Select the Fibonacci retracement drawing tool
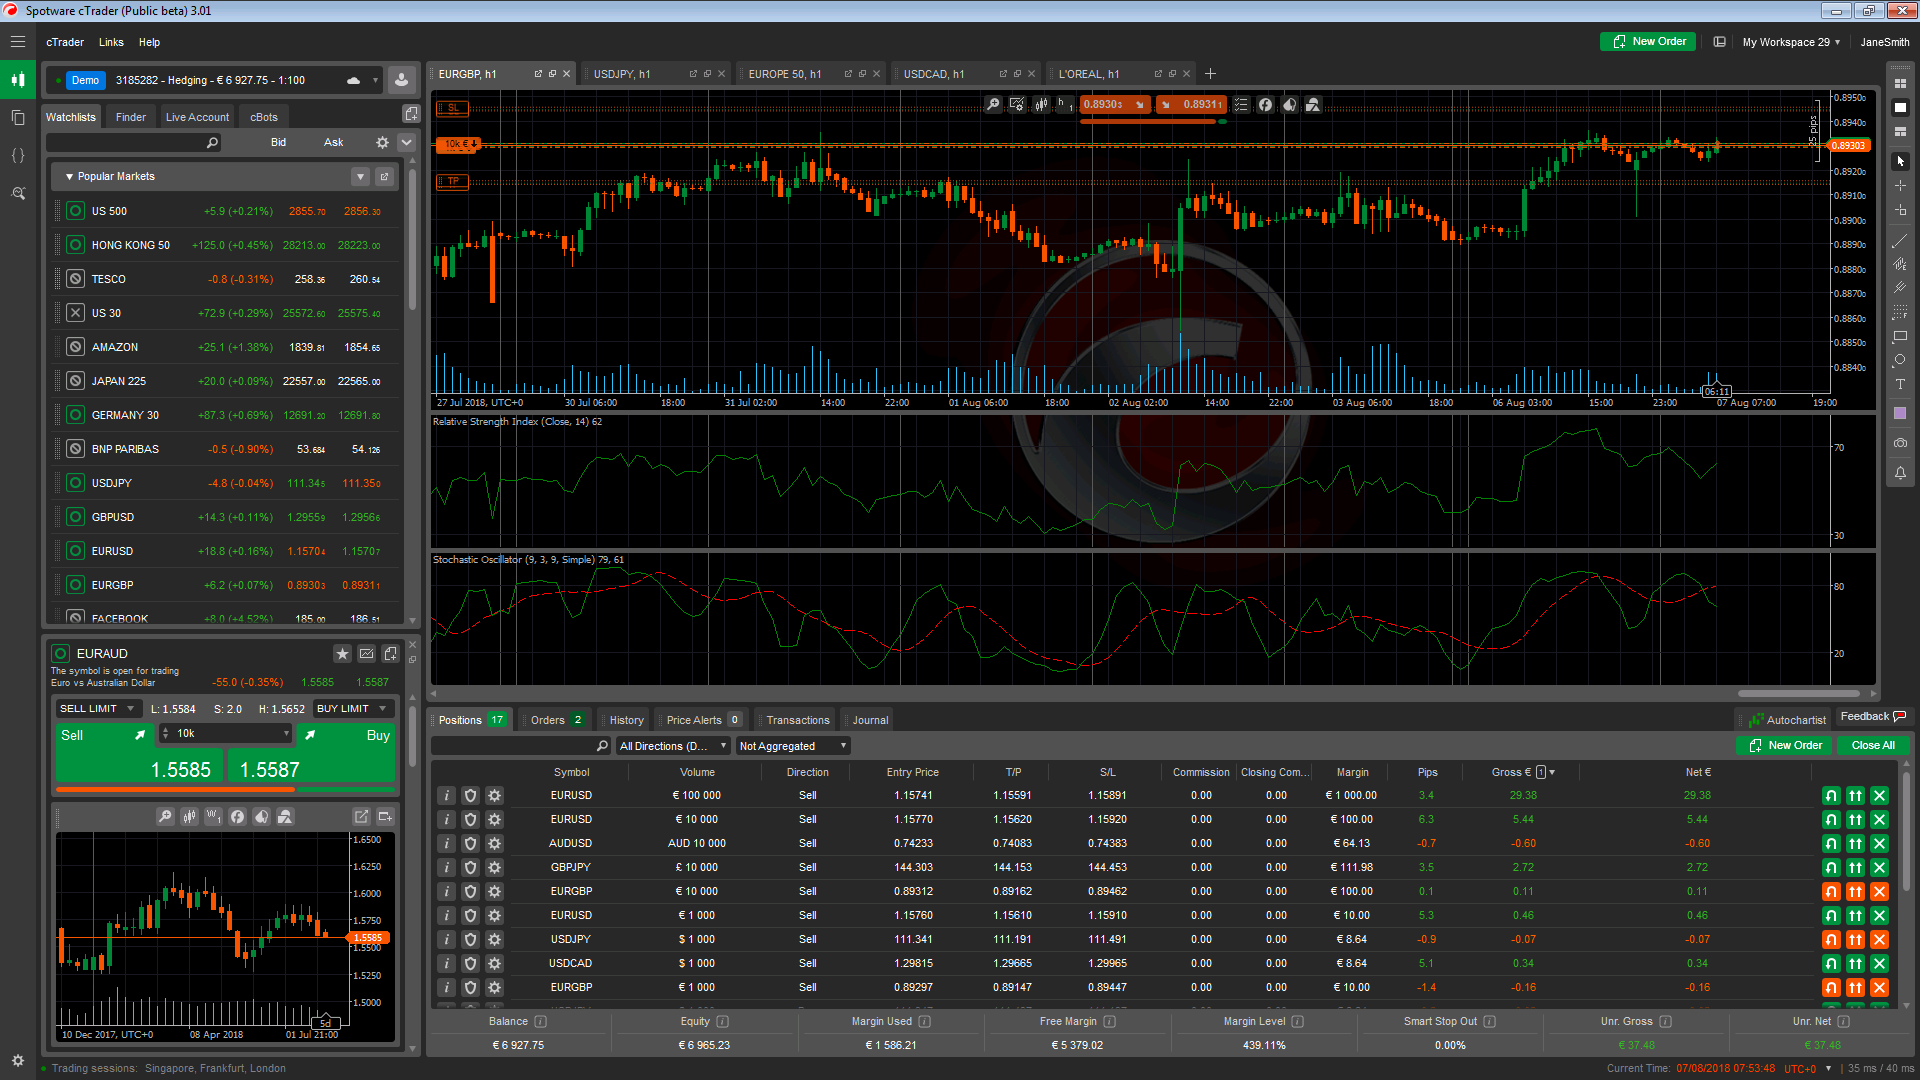This screenshot has height=1080, width=1920. point(1900,312)
